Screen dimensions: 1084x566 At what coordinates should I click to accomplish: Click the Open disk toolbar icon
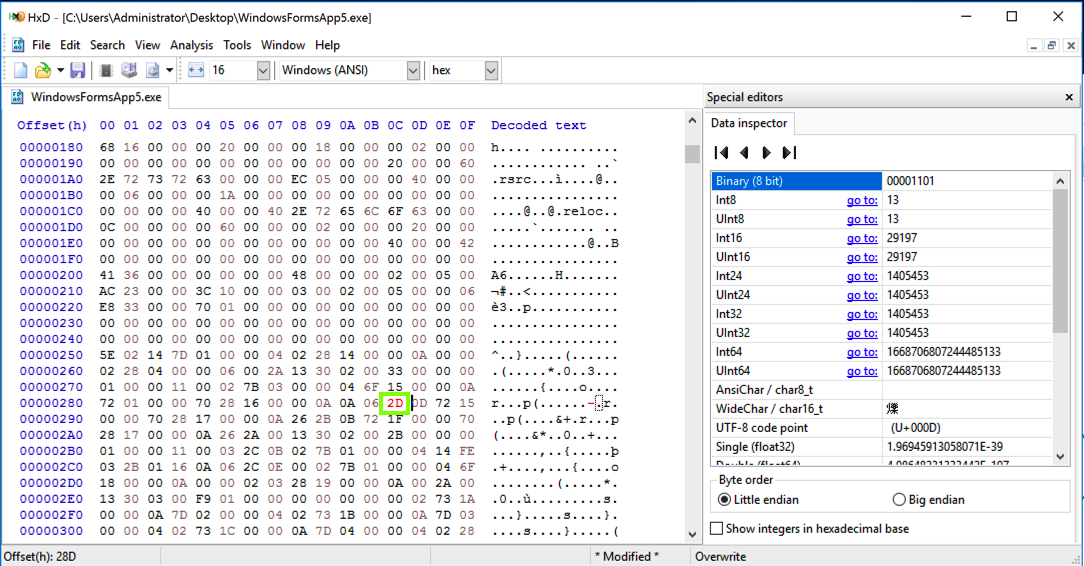pos(129,70)
